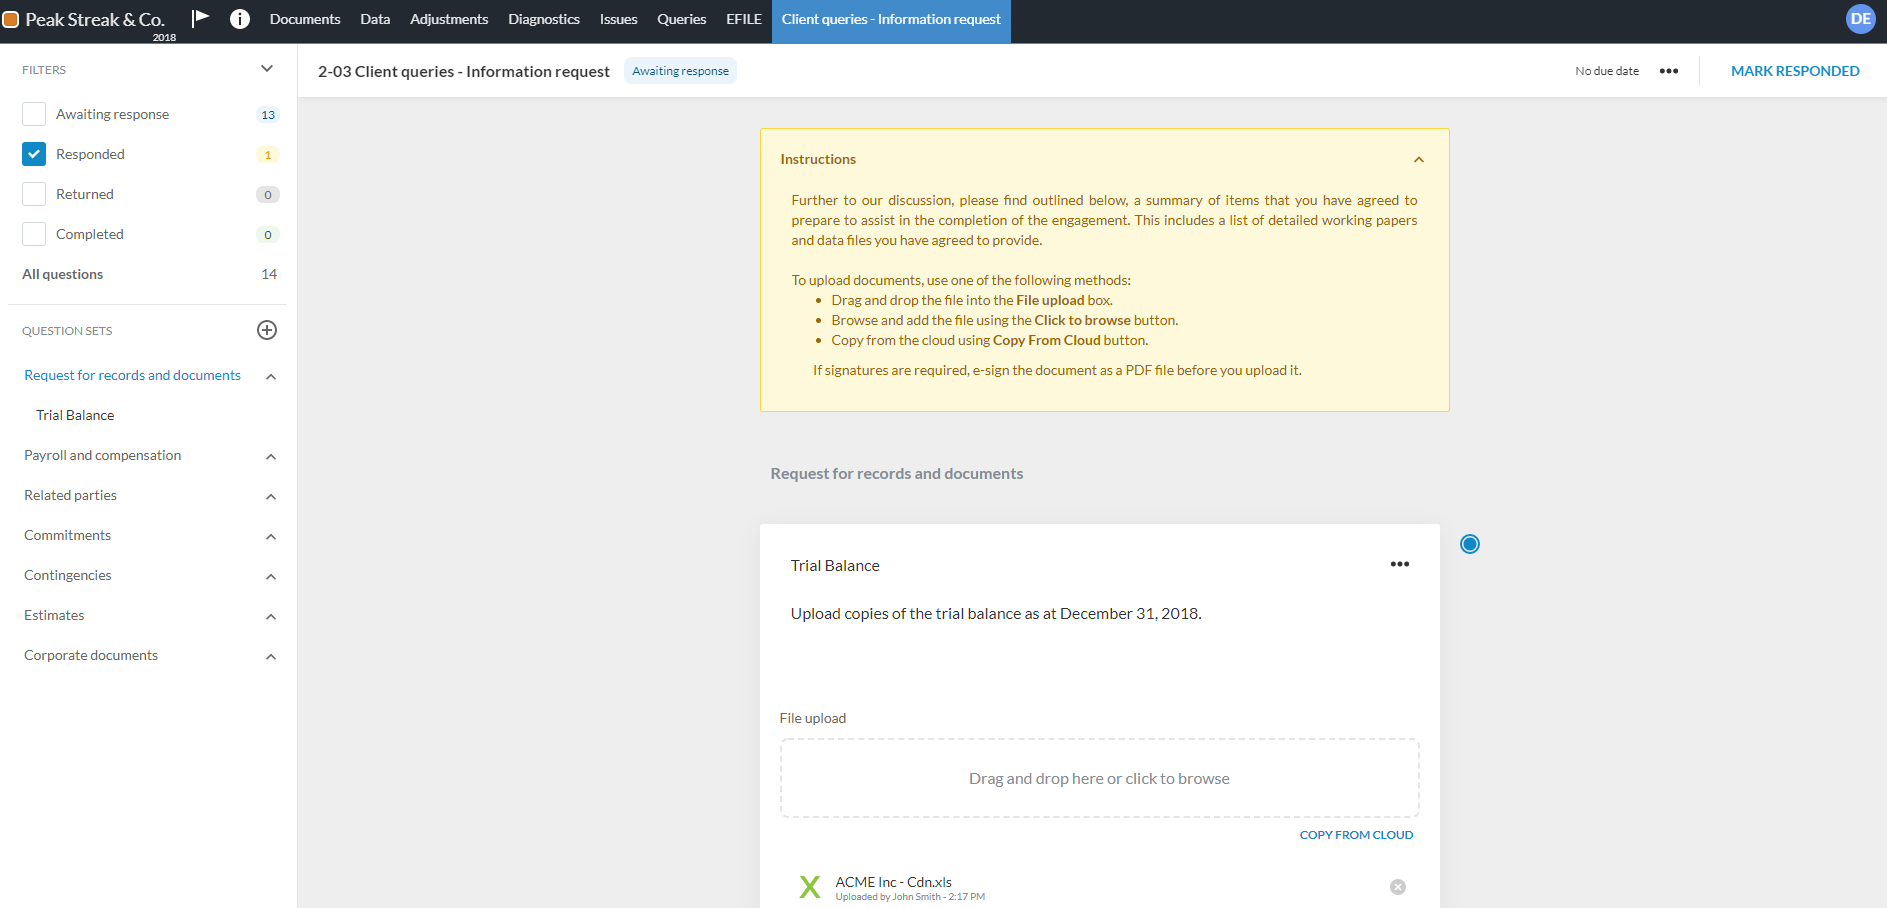Click the Peak Streak & Co. logo icon
This screenshot has width=1887, height=908.
pyautogui.click(x=13, y=18)
